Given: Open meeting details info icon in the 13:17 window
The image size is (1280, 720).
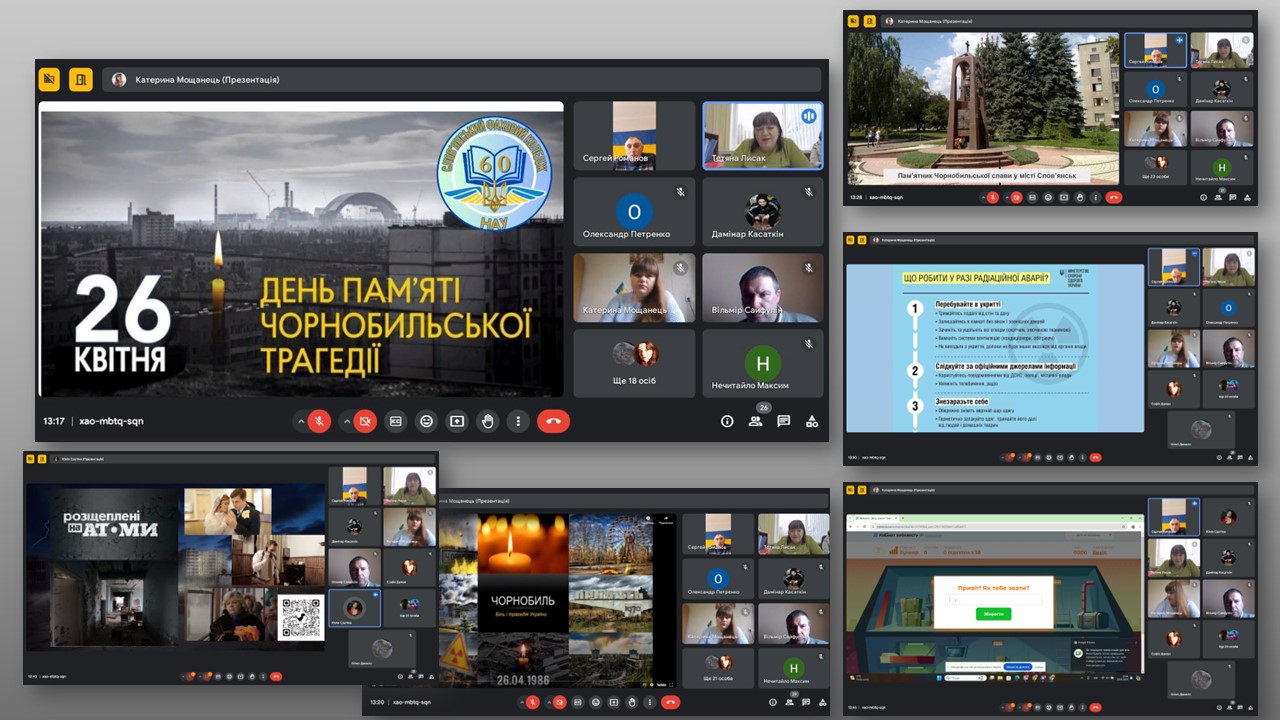Looking at the screenshot, I should pos(727,421).
